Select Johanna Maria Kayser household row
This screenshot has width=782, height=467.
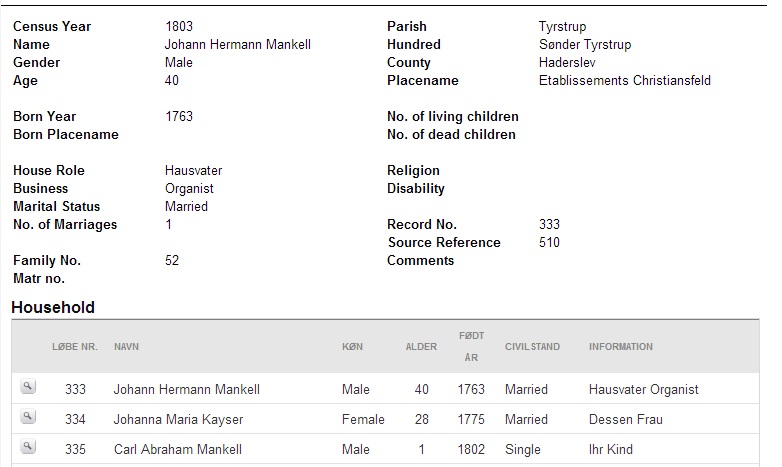point(385,419)
